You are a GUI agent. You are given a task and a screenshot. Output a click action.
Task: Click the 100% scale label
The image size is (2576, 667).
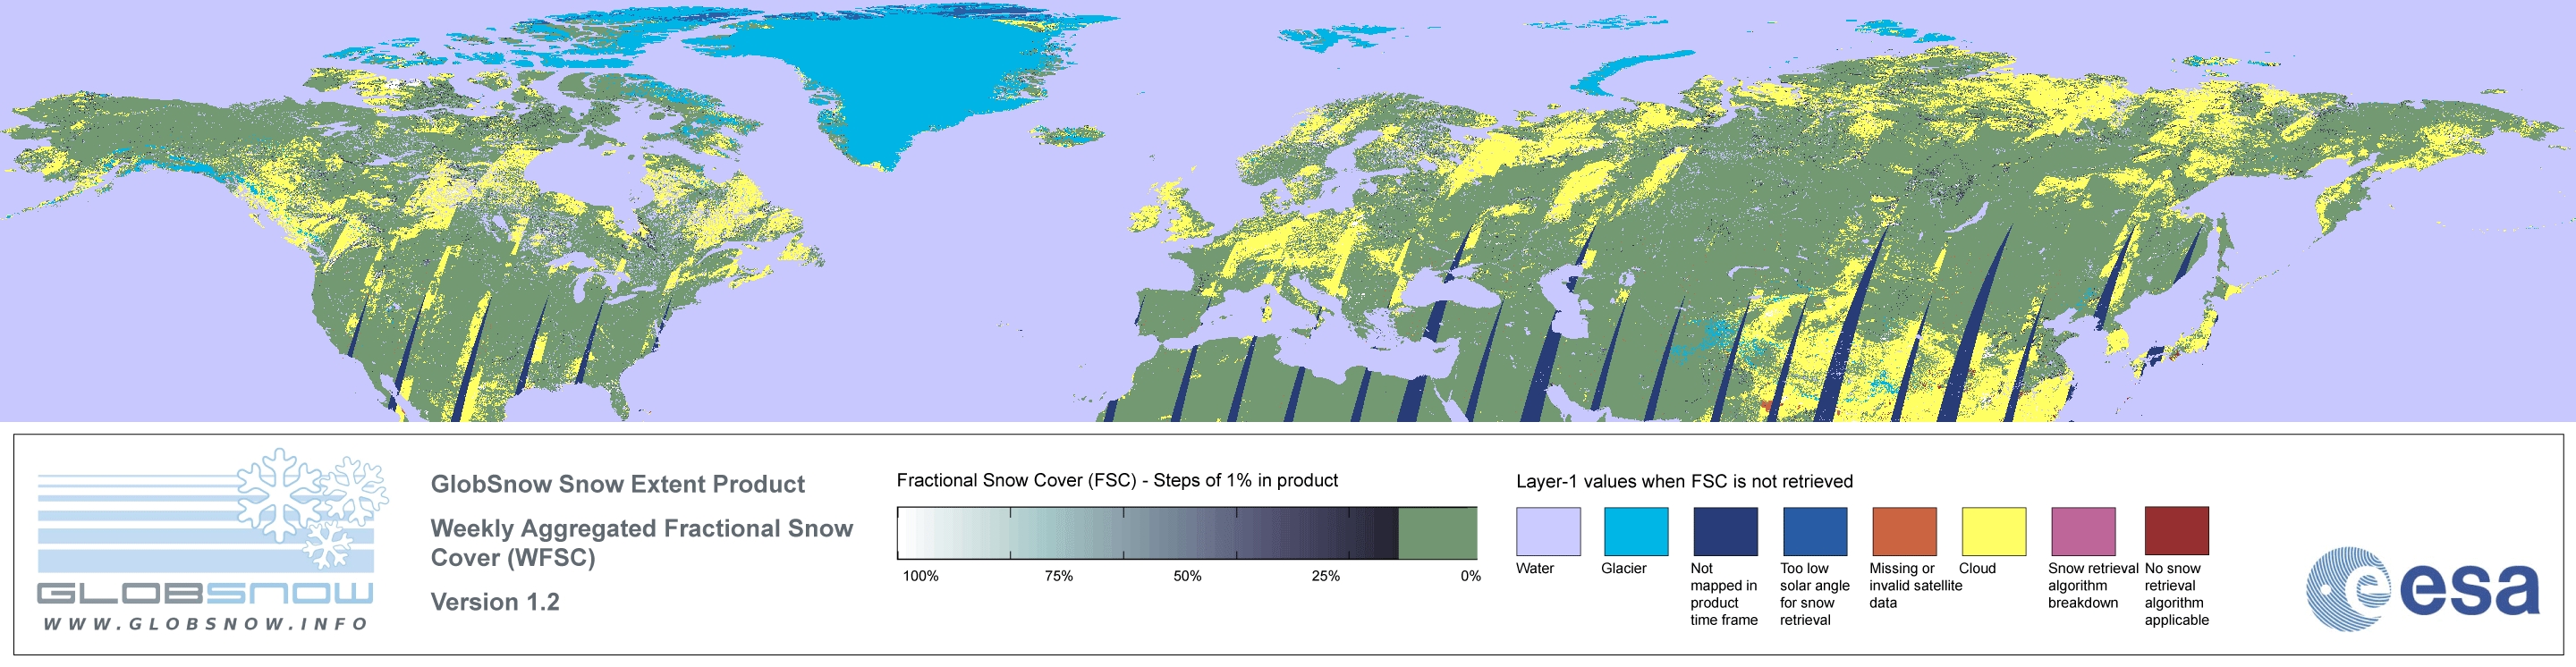coord(920,576)
